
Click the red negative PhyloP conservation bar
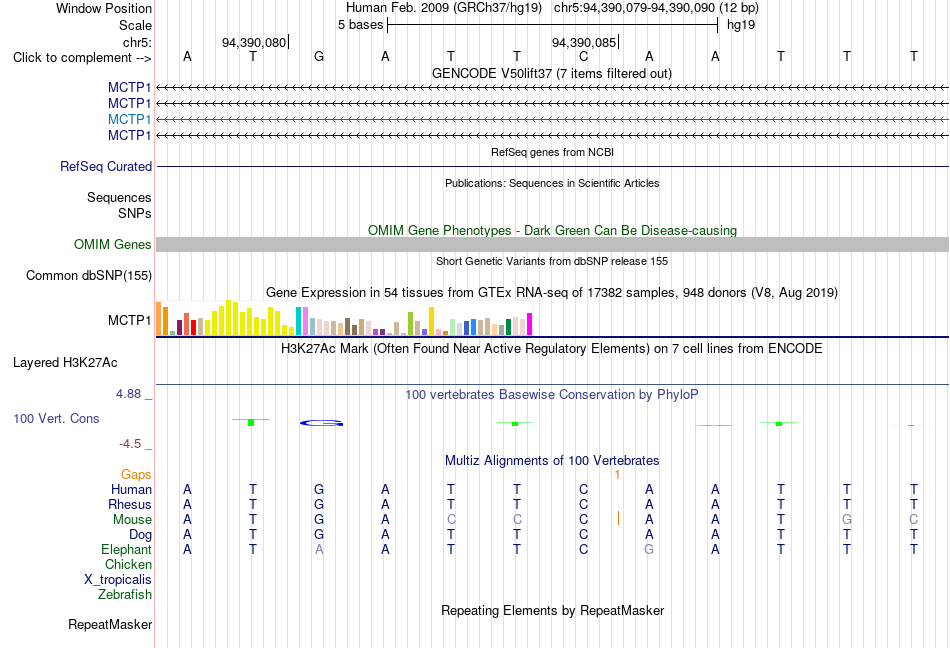[715, 425]
